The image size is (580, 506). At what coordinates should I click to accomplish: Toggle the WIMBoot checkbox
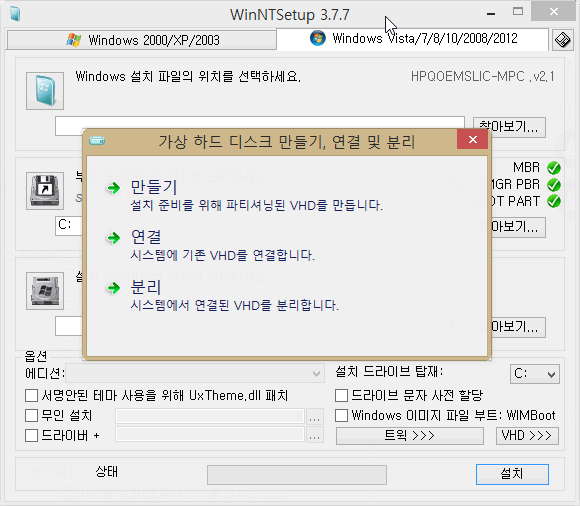341,415
